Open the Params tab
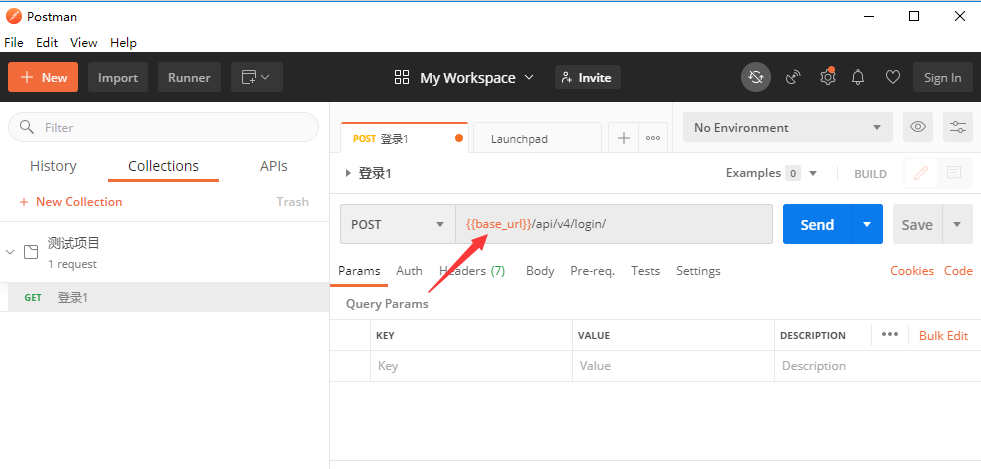The height and width of the screenshot is (469, 981). tap(359, 271)
